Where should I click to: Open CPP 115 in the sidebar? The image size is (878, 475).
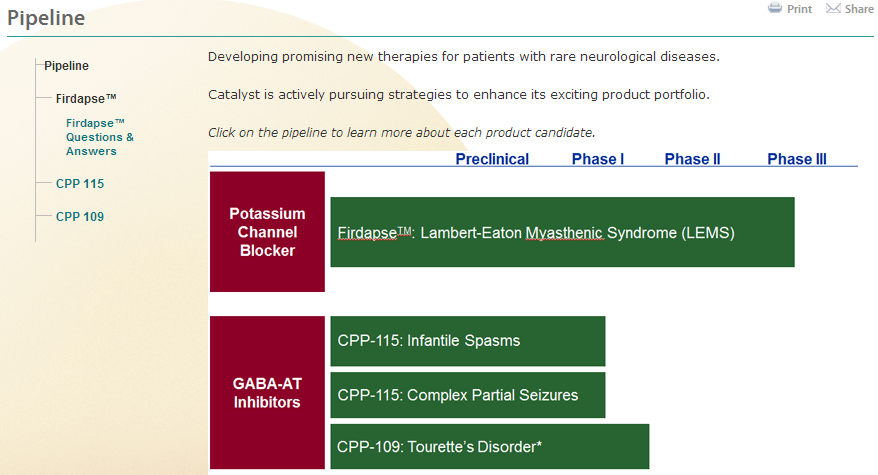tap(80, 184)
